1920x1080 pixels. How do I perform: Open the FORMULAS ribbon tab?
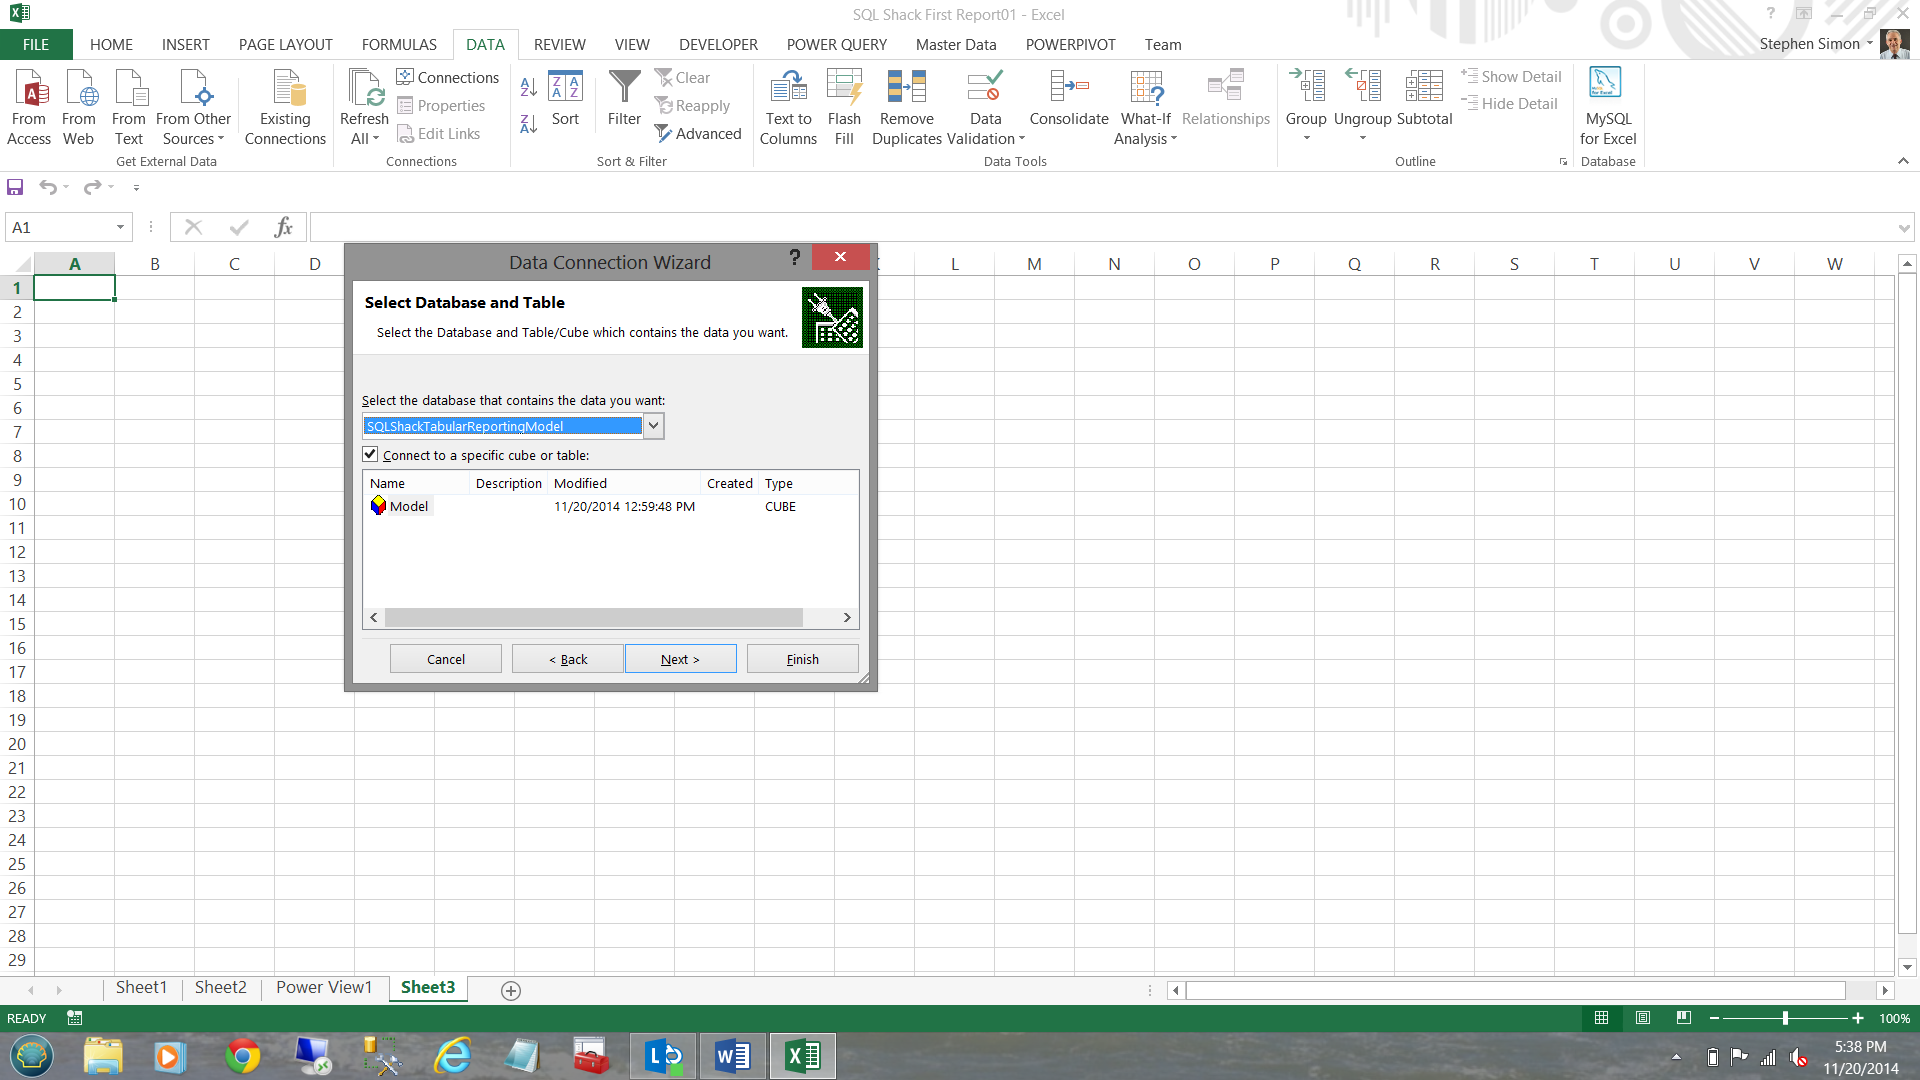click(399, 45)
